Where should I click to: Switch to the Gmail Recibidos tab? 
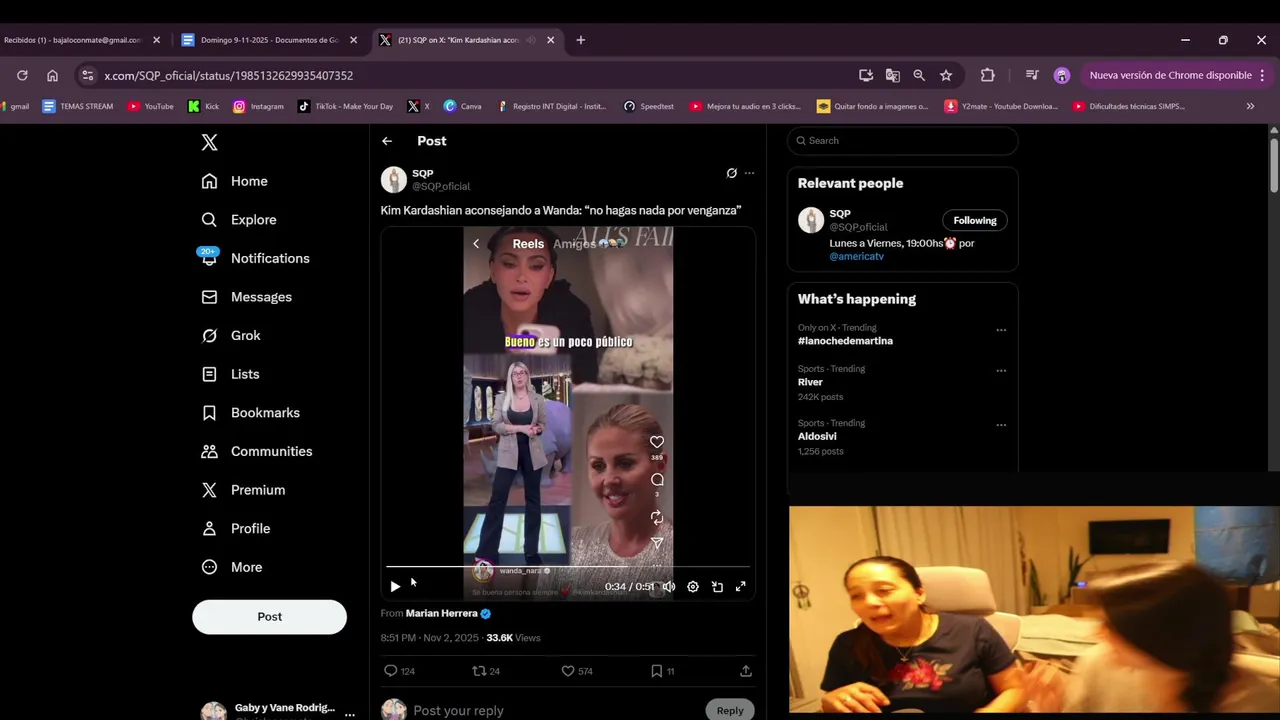point(82,40)
